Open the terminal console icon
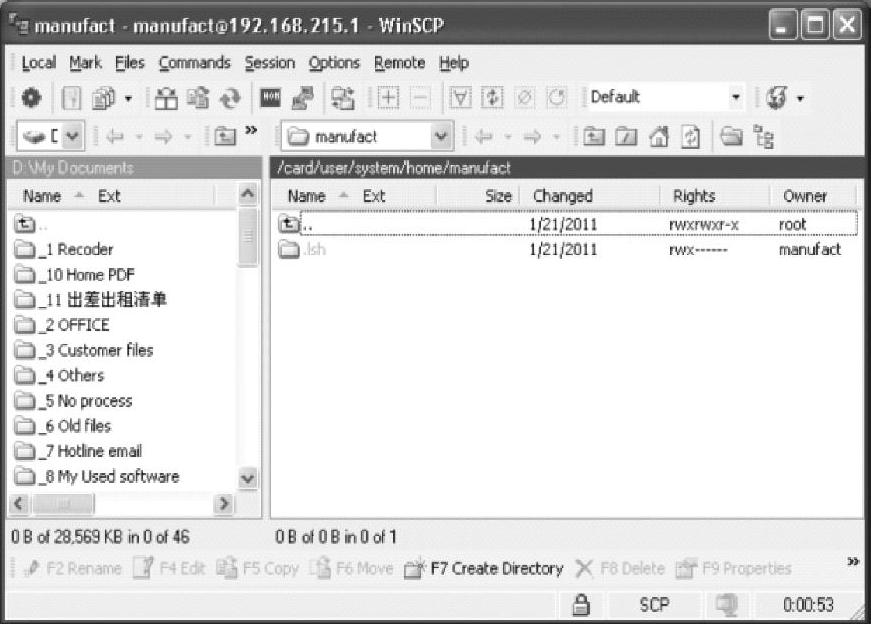871x624 pixels. [x=271, y=98]
